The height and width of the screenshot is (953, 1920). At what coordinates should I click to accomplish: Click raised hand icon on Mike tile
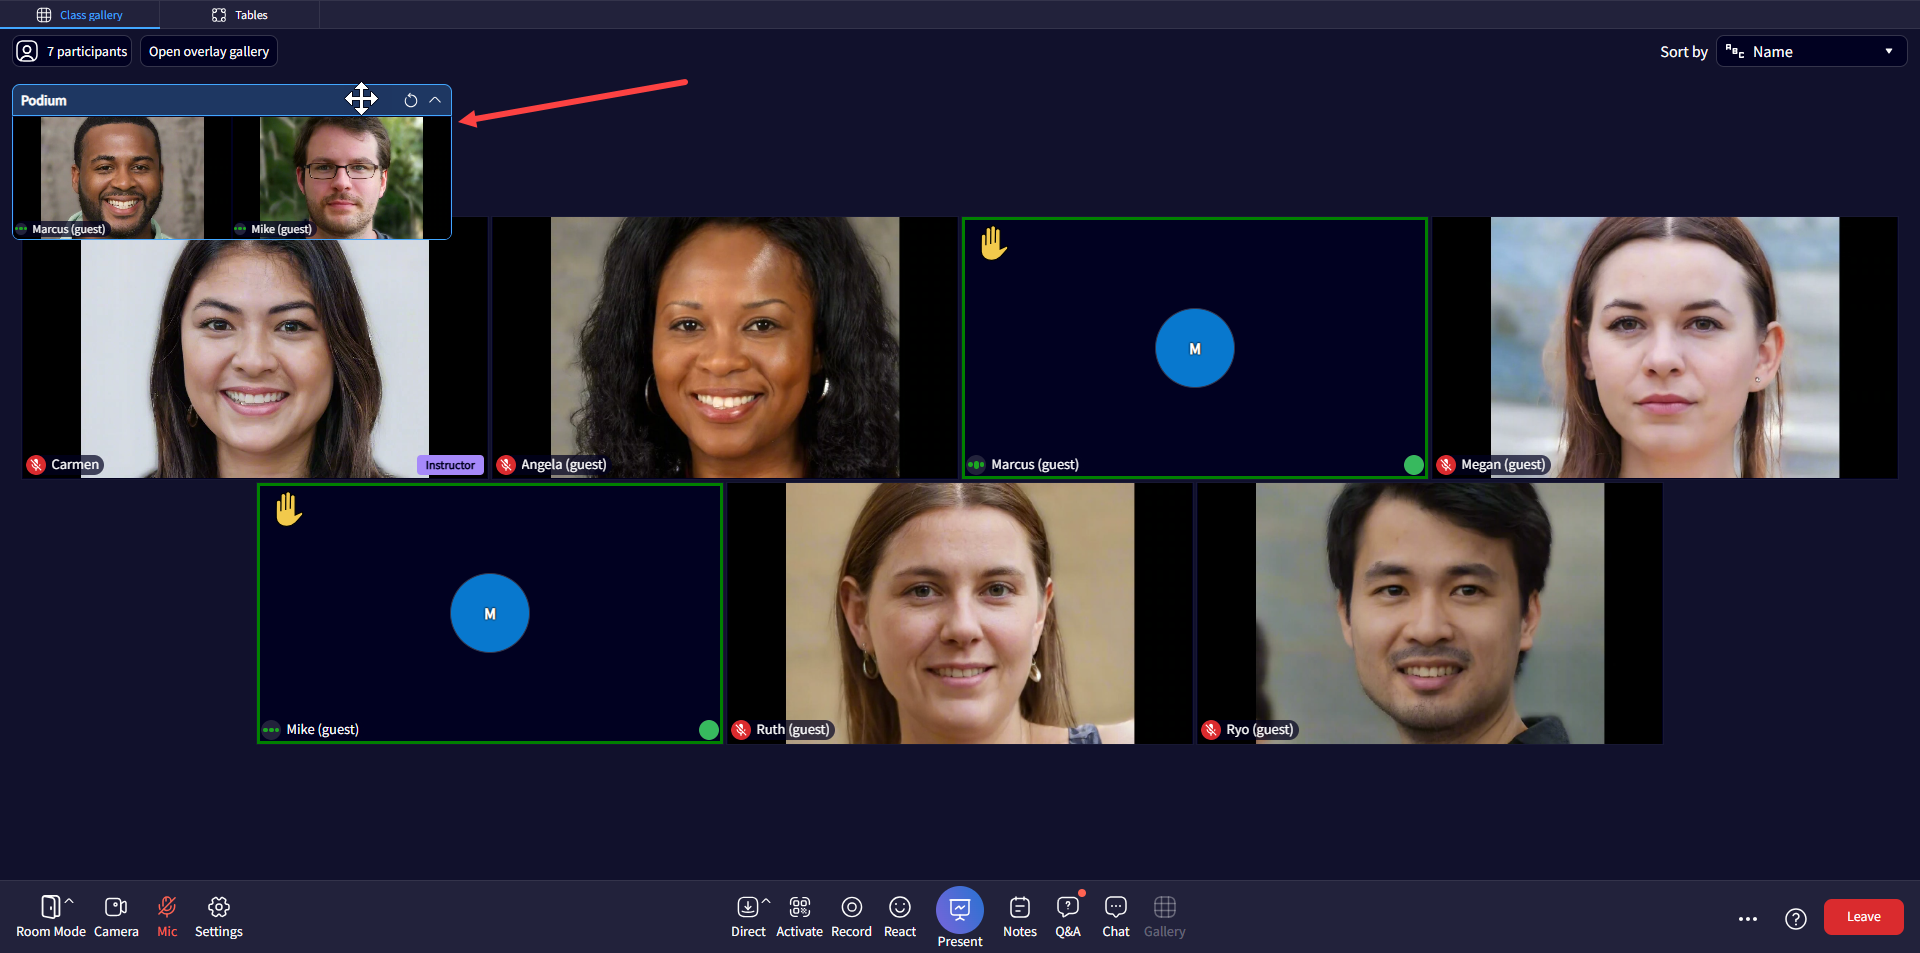click(x=288, y=509)
